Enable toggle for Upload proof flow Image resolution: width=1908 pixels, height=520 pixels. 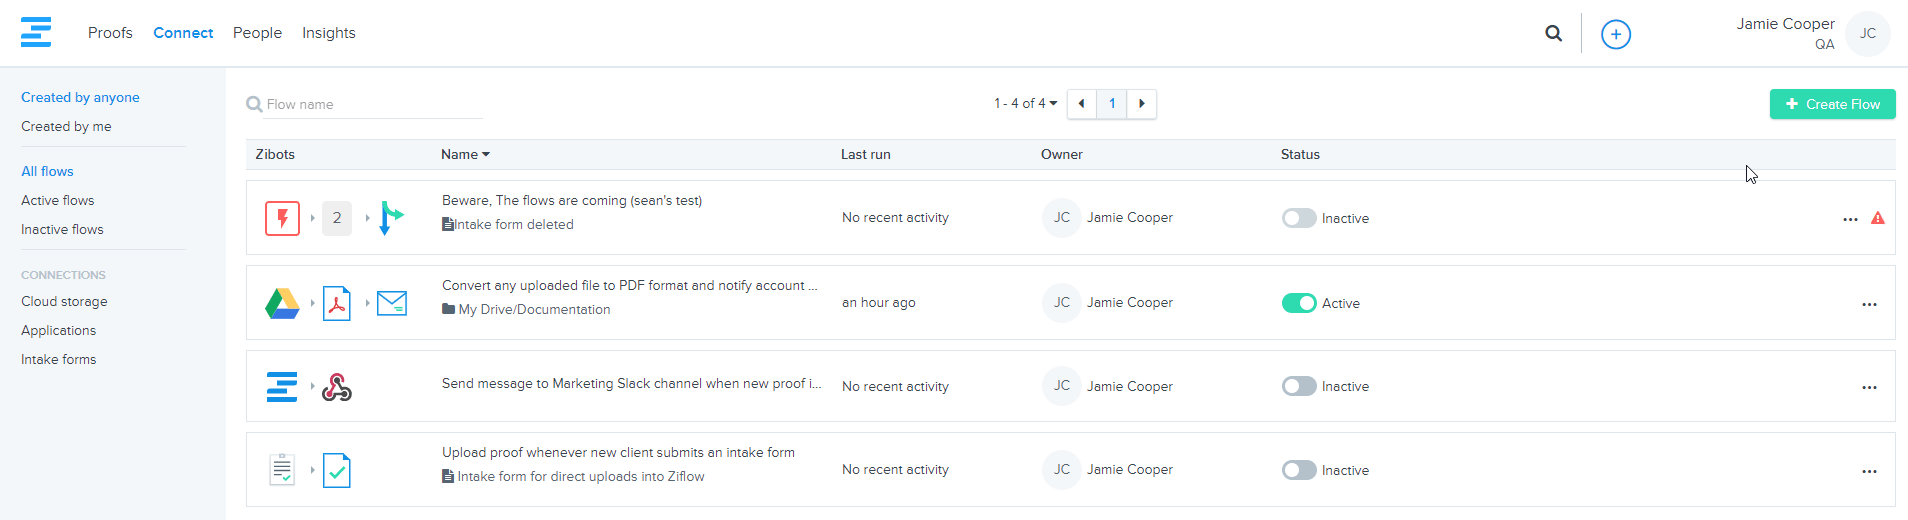[1298, 470]
